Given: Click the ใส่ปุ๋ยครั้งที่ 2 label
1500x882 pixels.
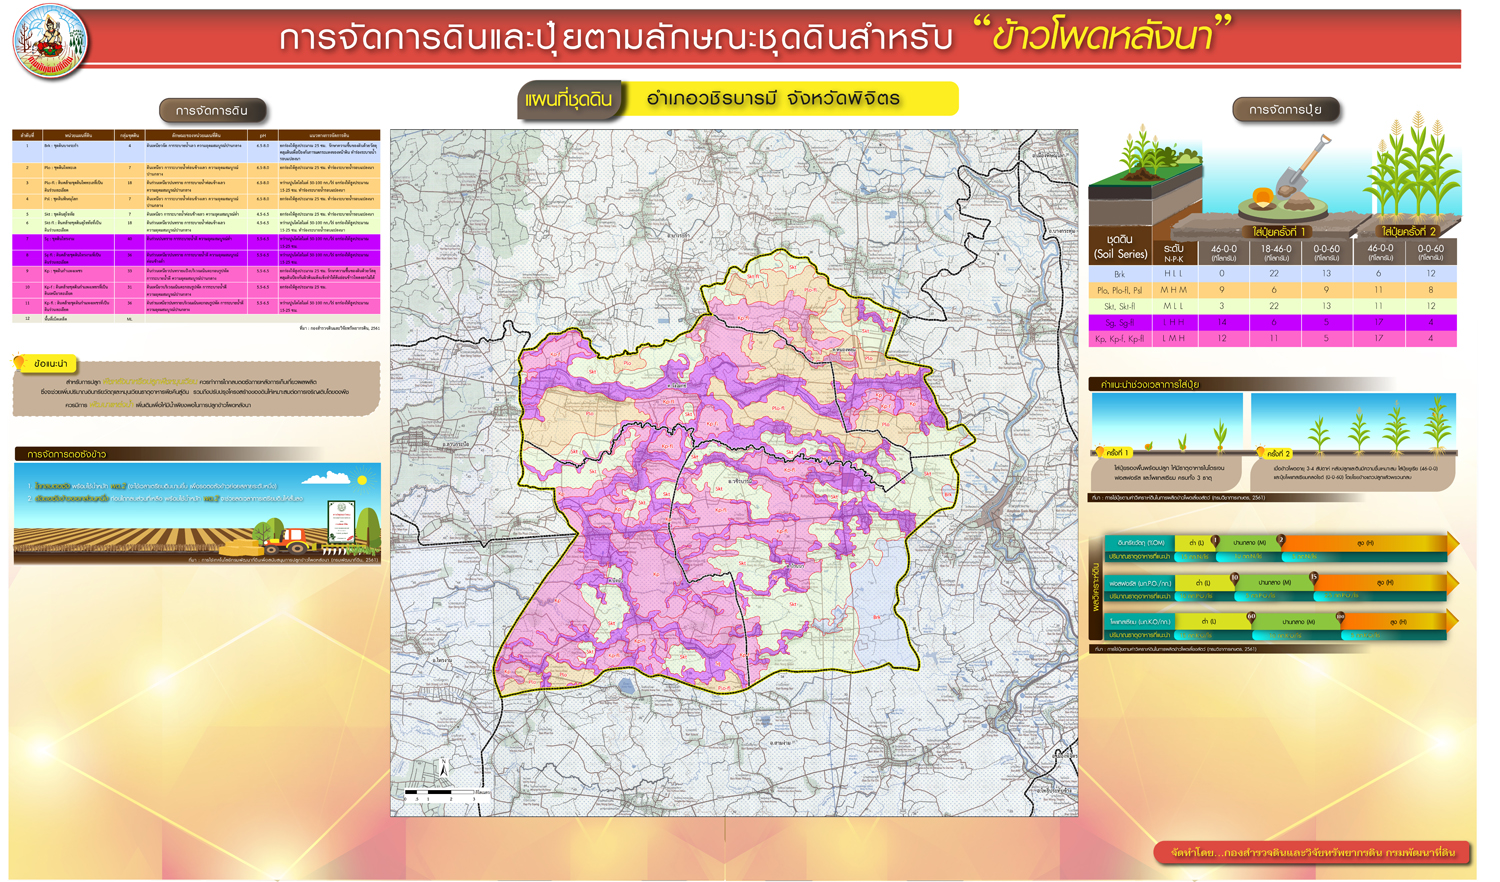Looking at the screenshot, I should [x=1408, y=232].
